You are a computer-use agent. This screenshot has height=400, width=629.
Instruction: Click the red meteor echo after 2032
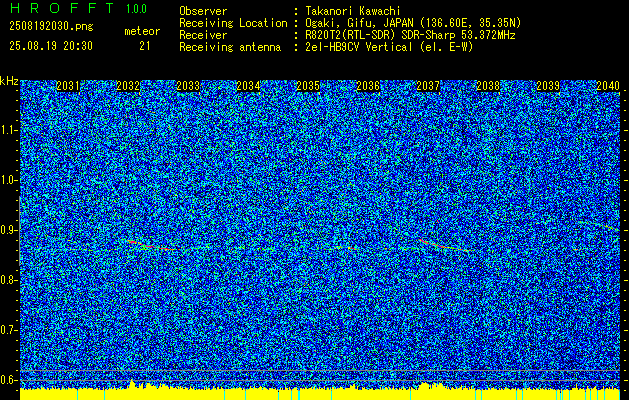pos(152,245)
